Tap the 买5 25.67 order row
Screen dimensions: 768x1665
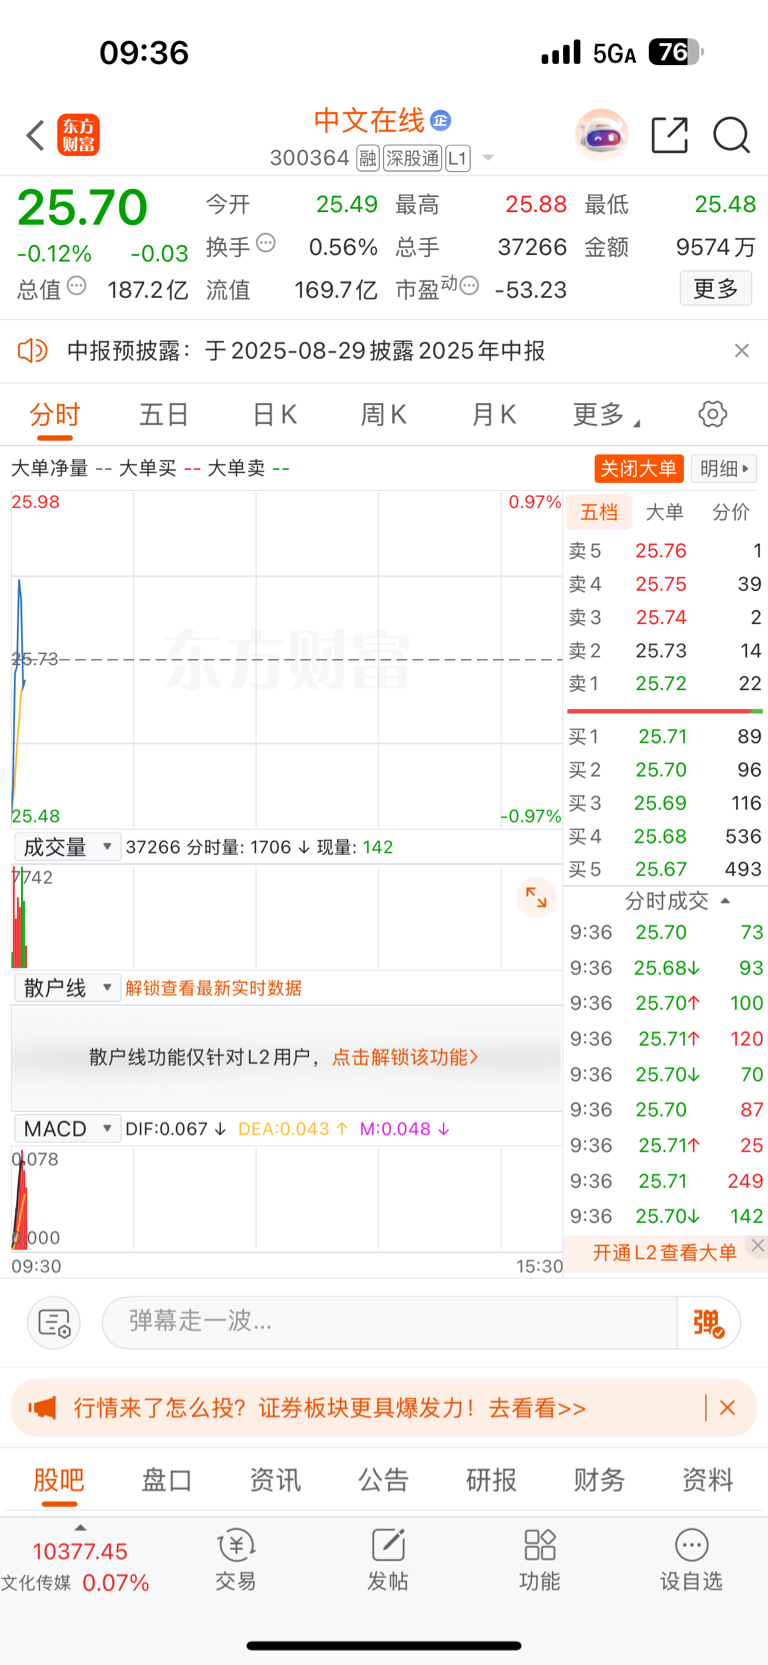[x=665, y=869]
